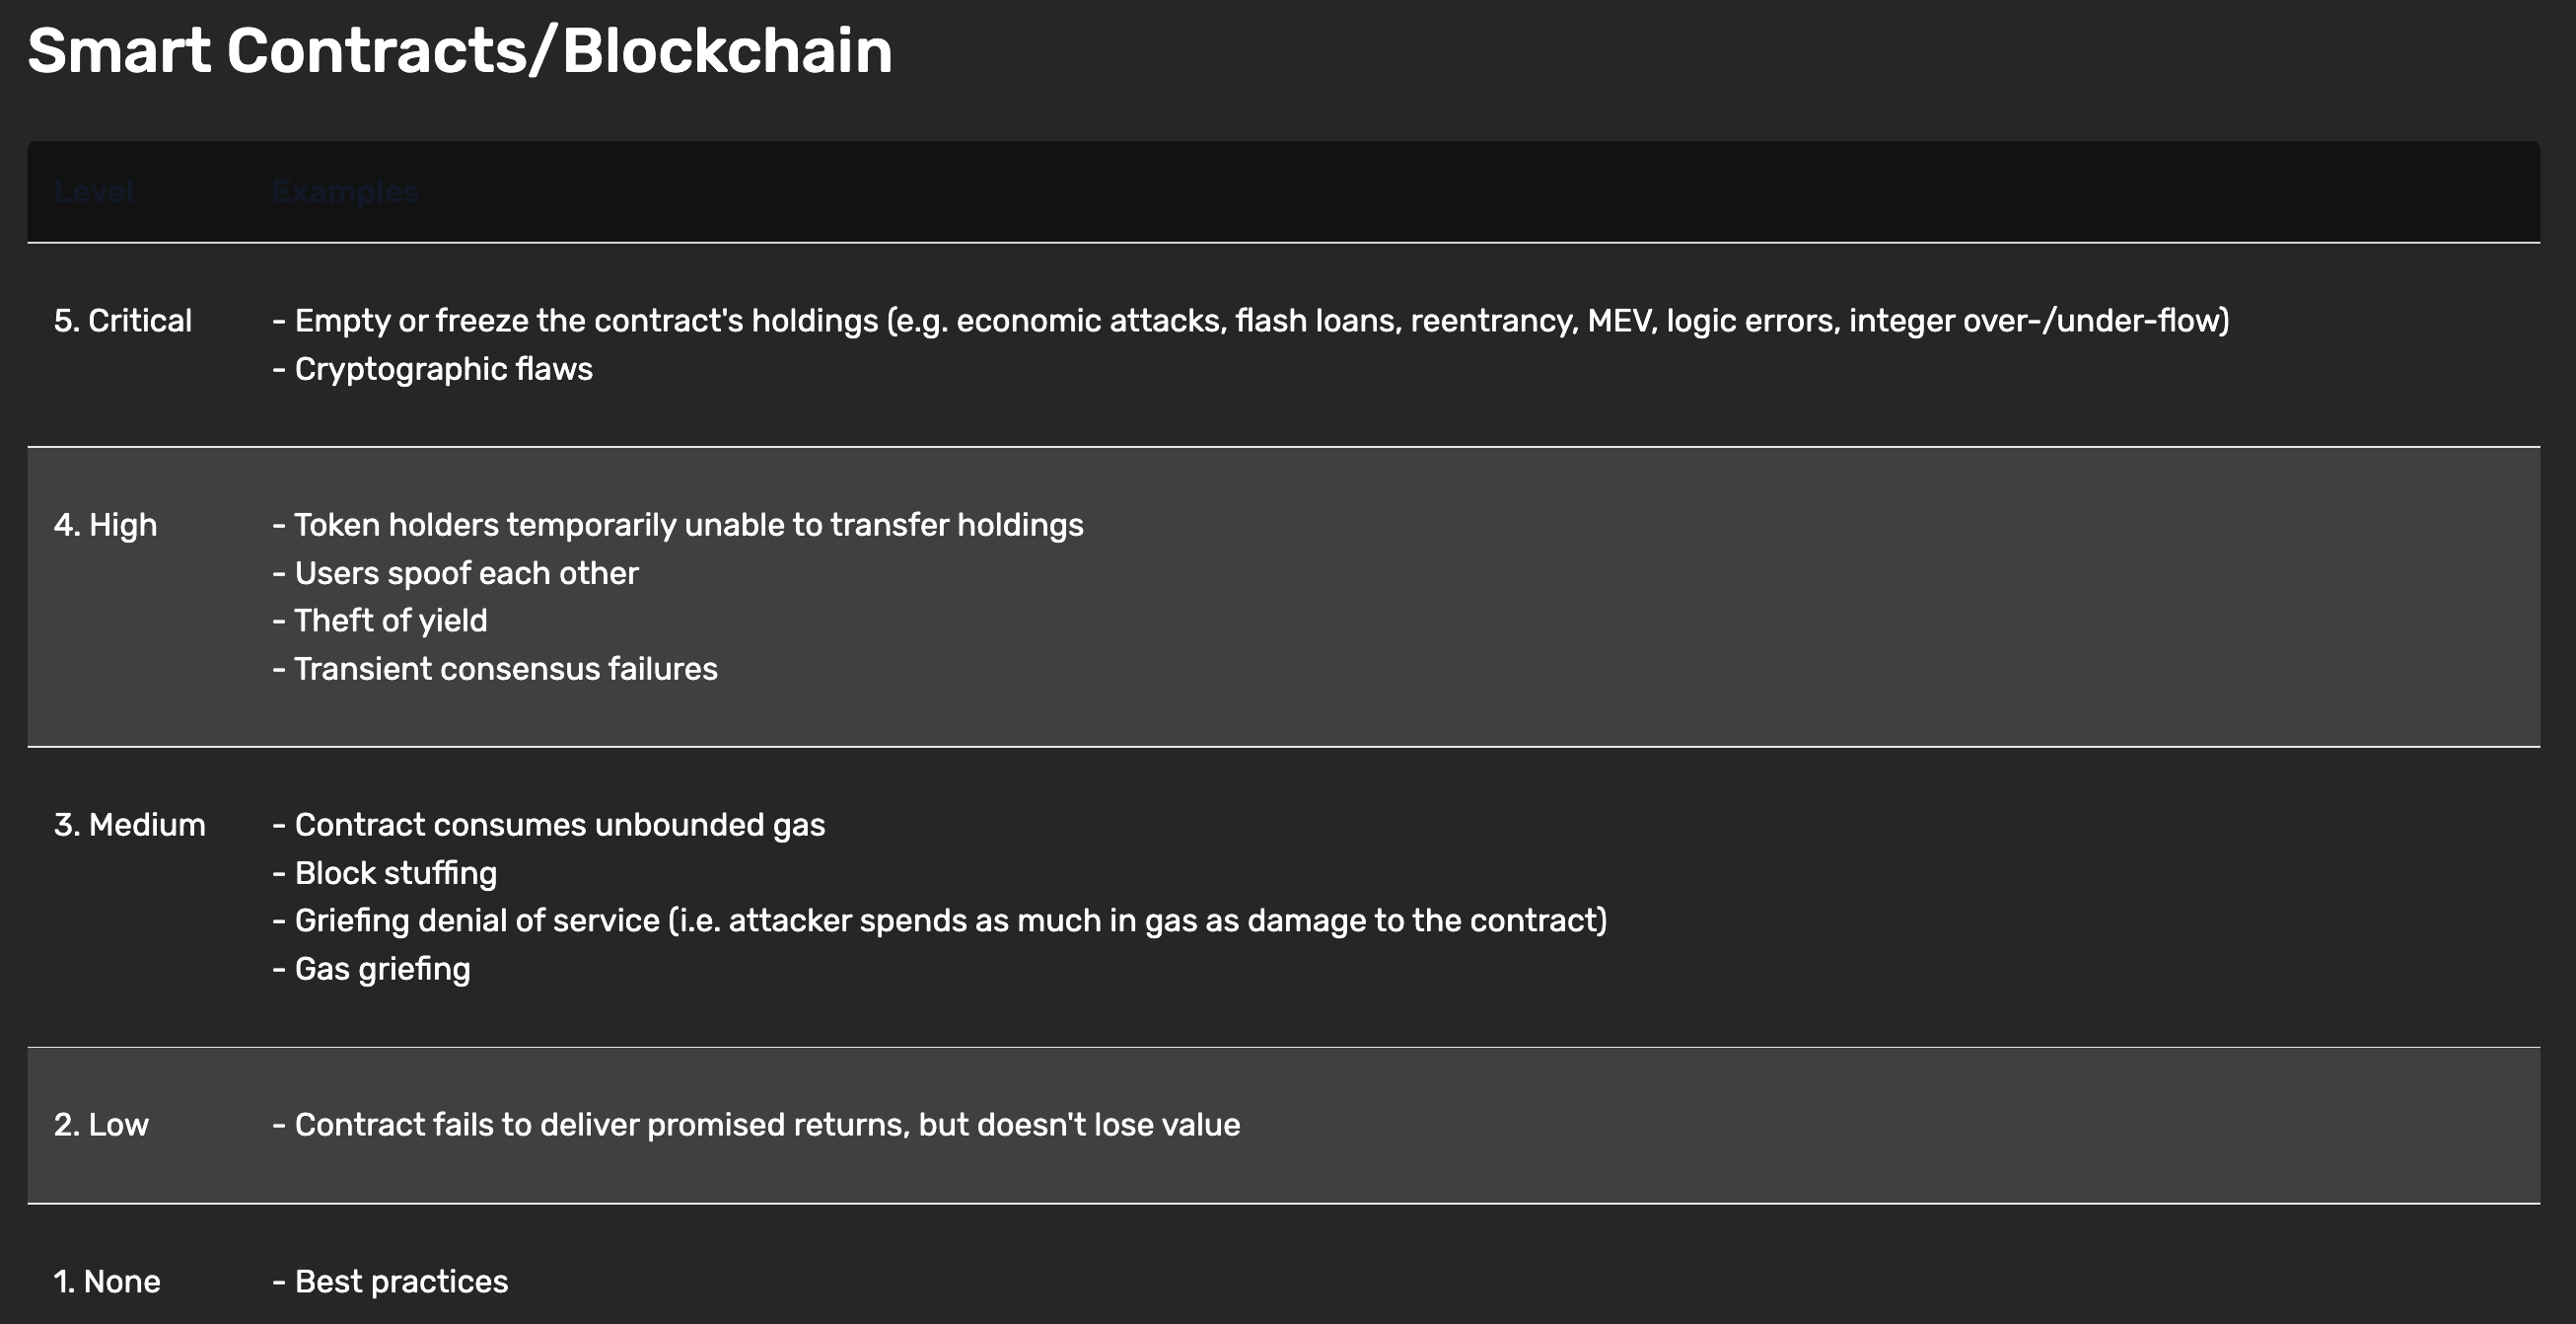Screen dimensions: 2576x1324
Task: Click the Gas griefing entry
Action: pyautogui.click(x=371, y=969)
